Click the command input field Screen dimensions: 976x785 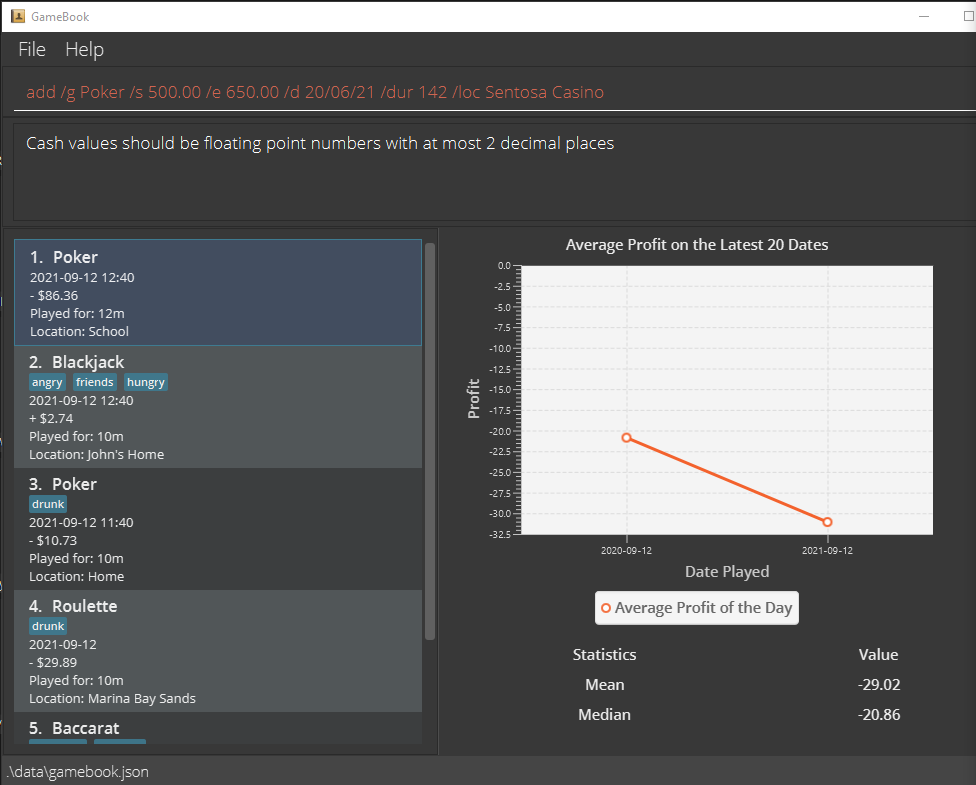click(x=495, y=92)
